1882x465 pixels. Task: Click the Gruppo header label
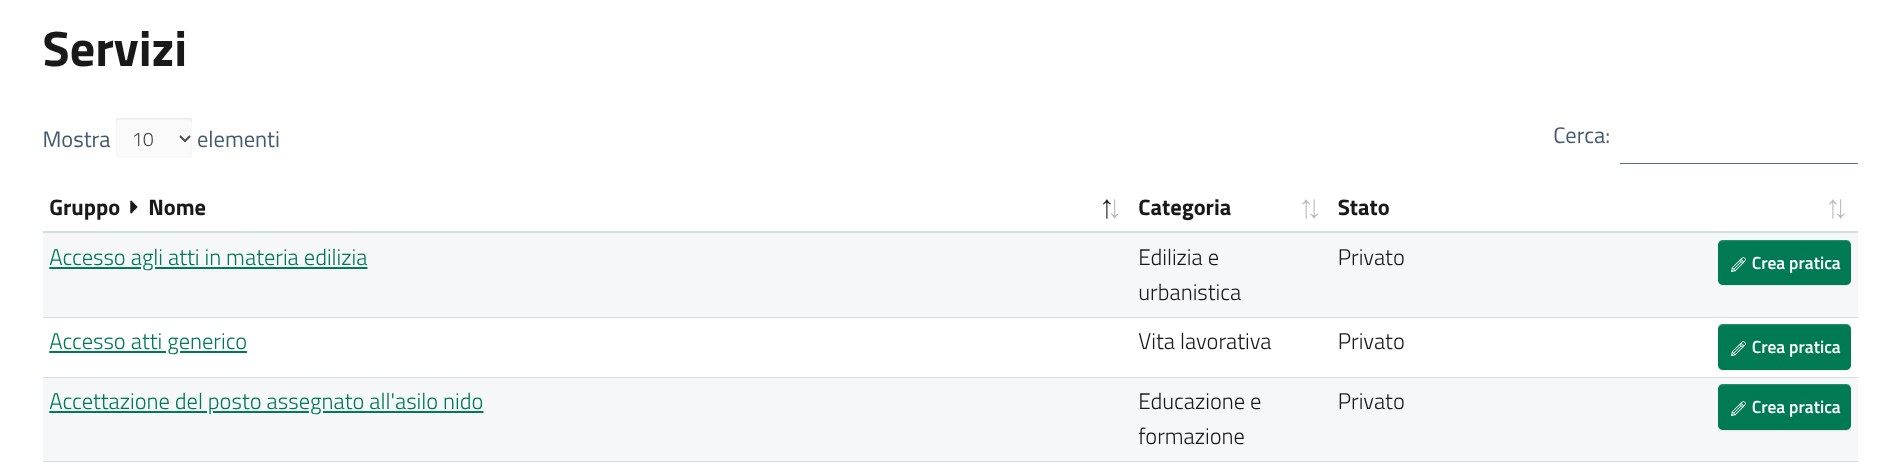(84, 208)
